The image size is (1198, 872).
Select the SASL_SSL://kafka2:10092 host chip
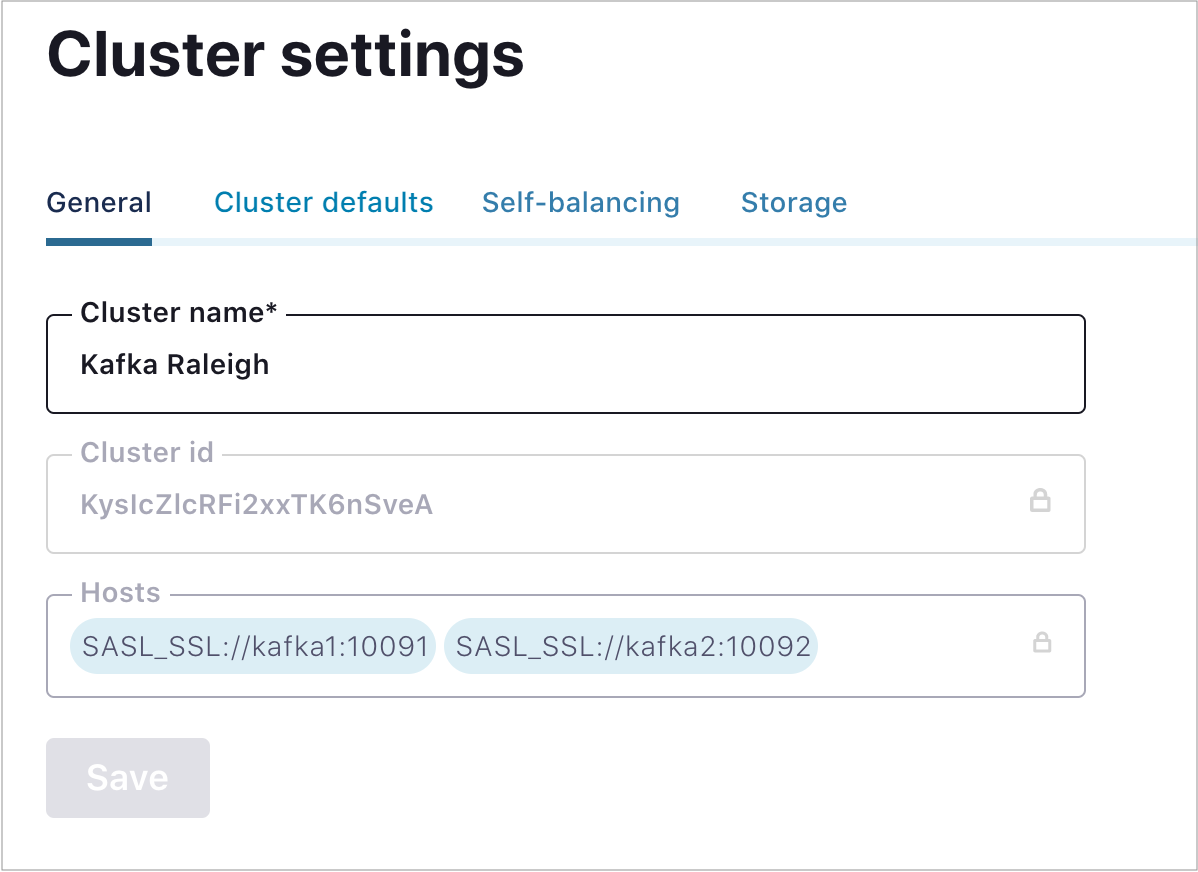click(x=631, y=647)
